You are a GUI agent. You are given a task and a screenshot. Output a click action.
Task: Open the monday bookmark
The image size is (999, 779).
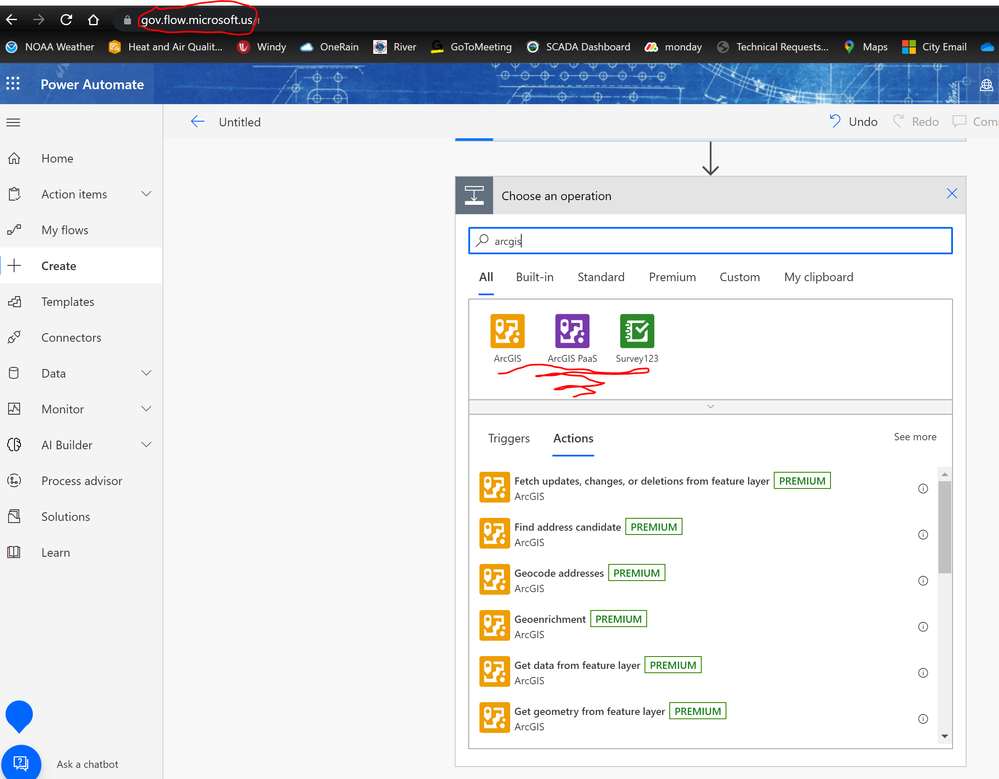click(x=673, y=46)
